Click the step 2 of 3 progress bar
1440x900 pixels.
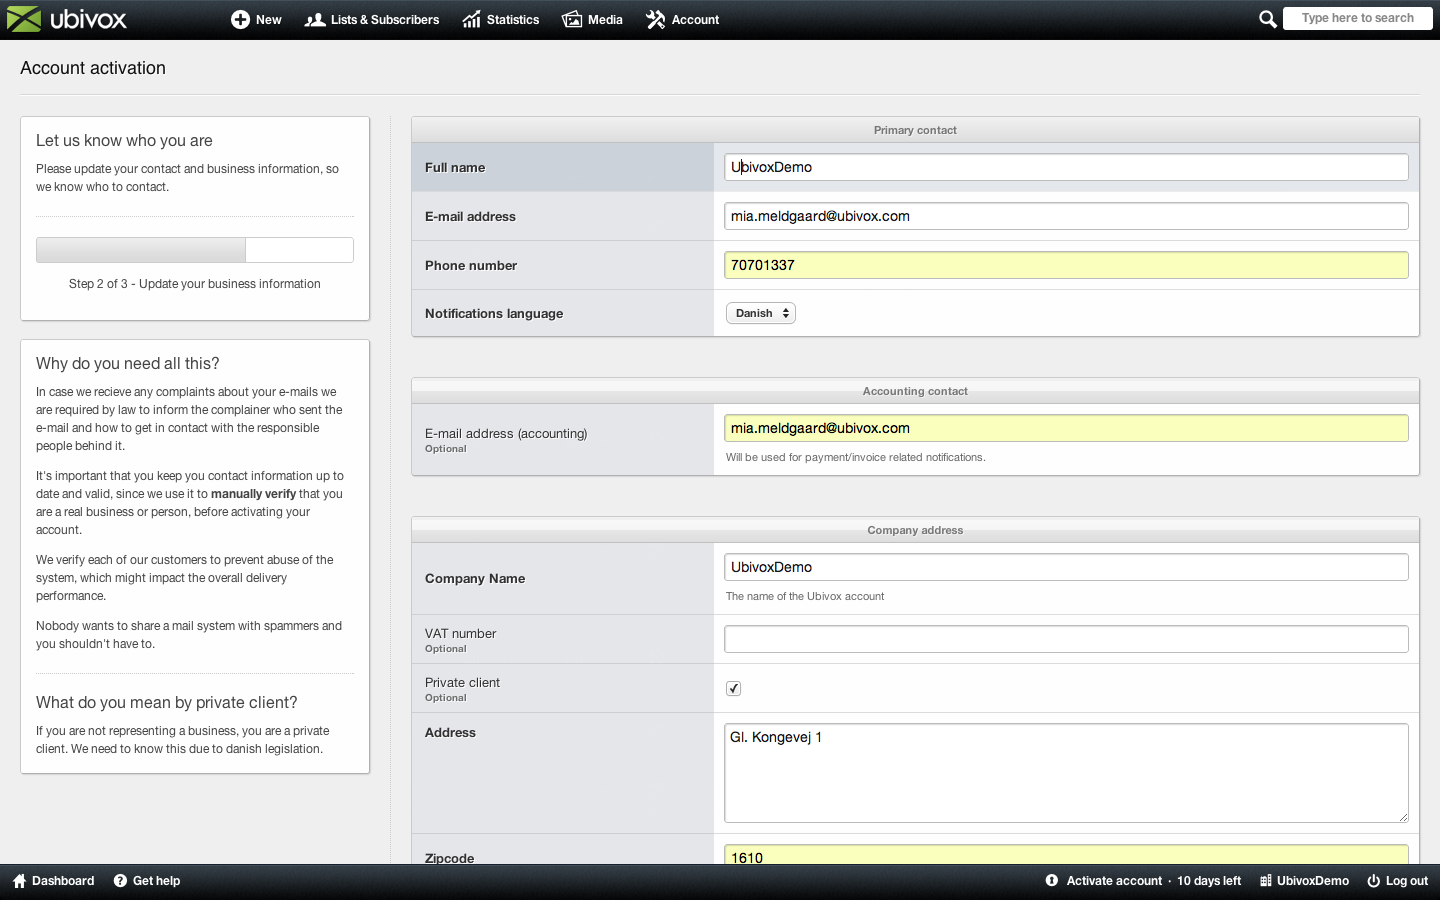pyautogui.click(x=195, y=250)
